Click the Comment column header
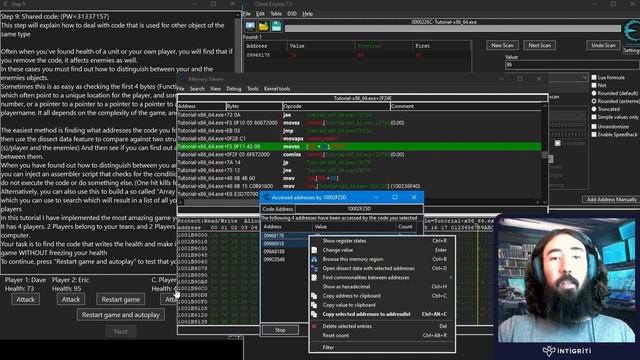 tap(466, 106)
